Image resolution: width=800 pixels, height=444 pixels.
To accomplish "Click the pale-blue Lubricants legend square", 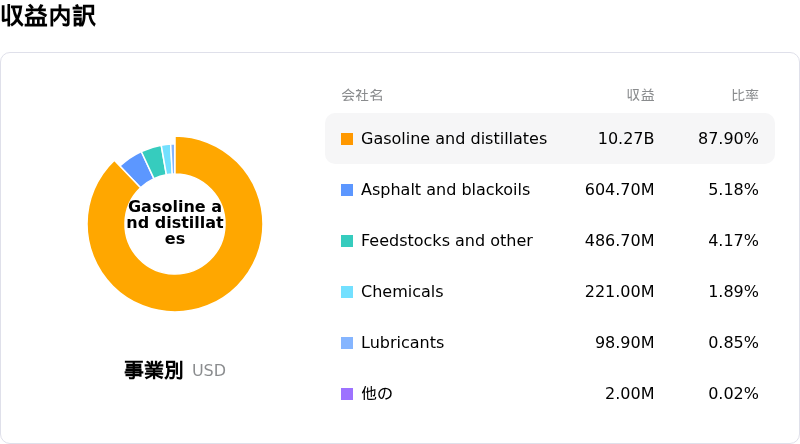I will point(347,343).
